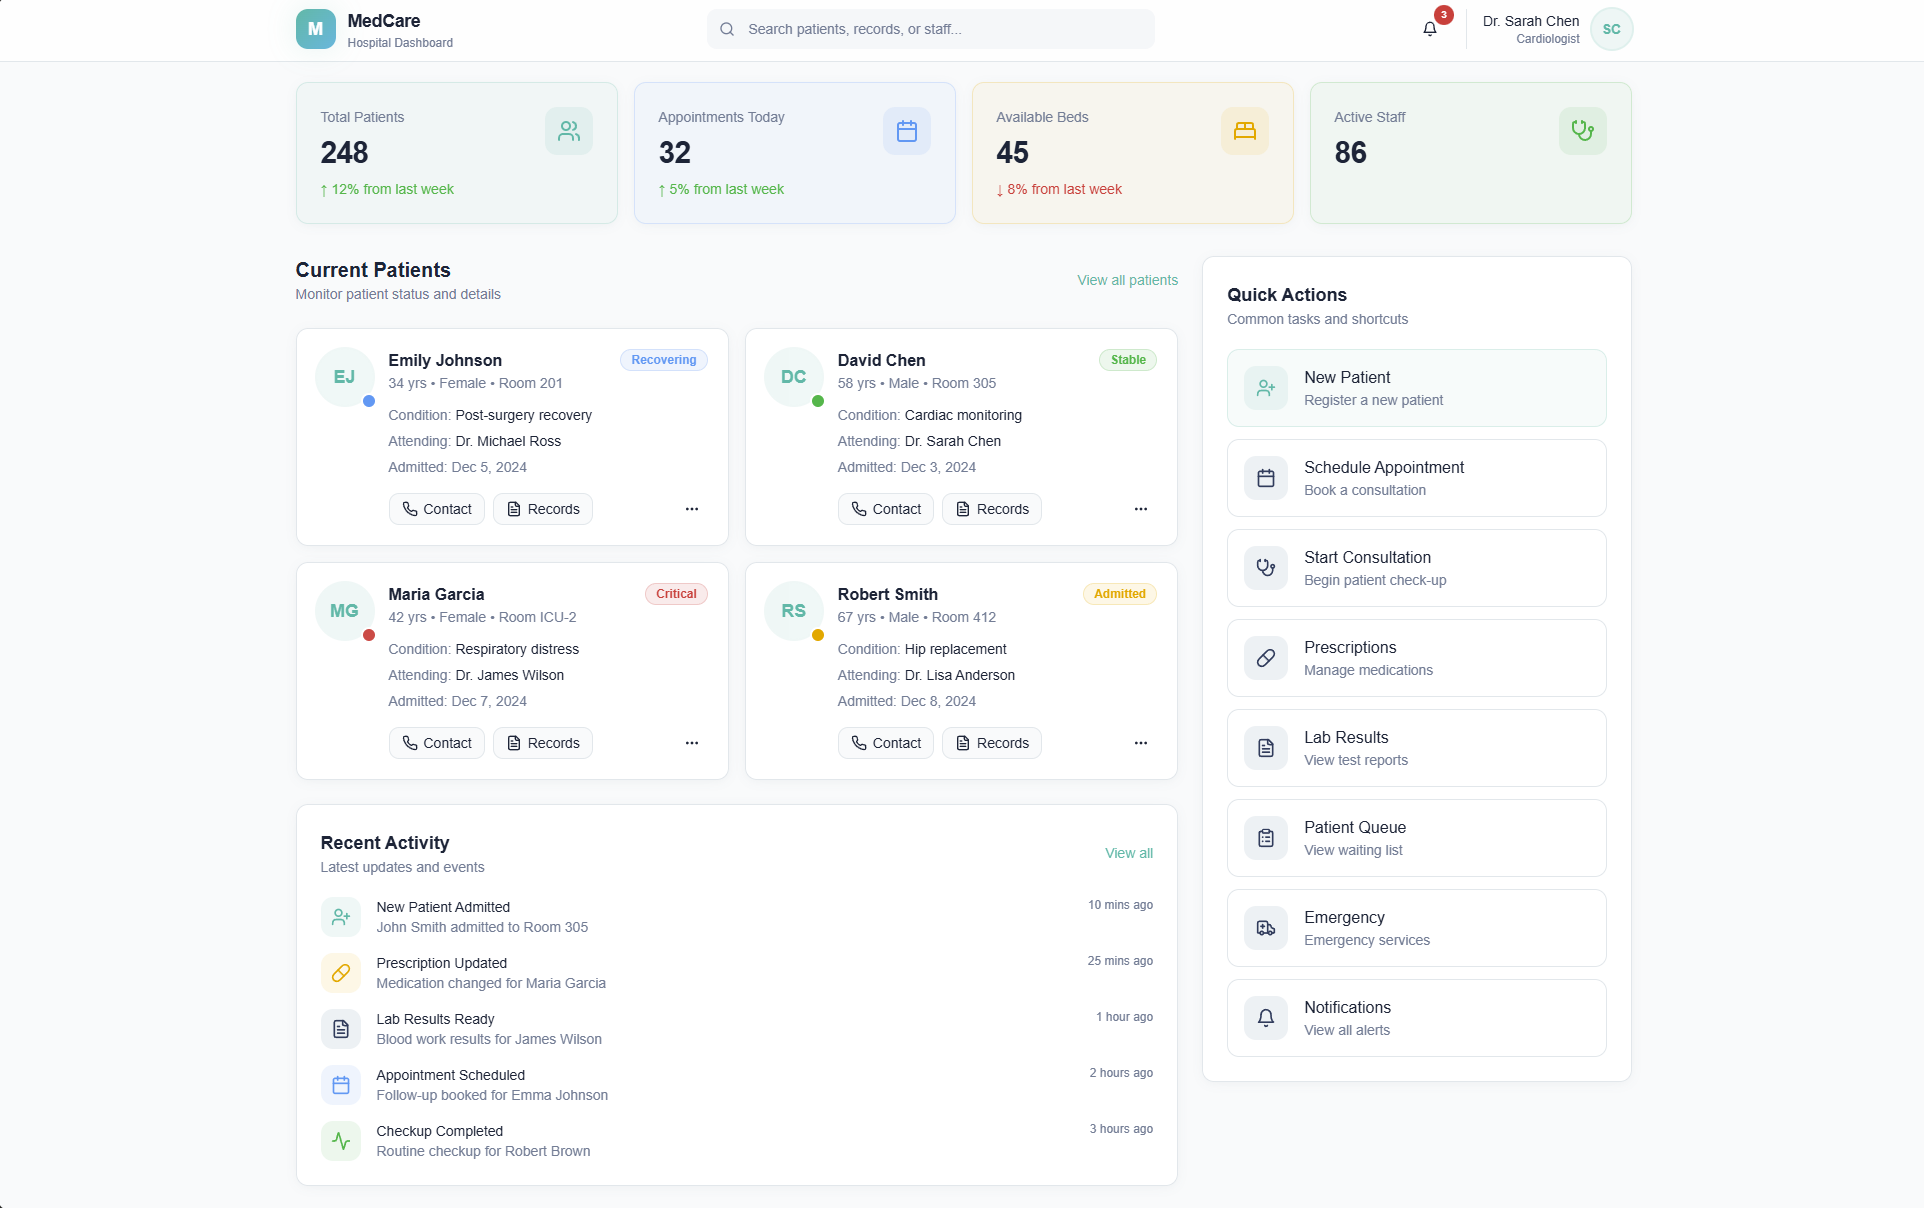
Task: Click the Total Patients people icon
Action: pyautogui.click(x=568, y=131)
